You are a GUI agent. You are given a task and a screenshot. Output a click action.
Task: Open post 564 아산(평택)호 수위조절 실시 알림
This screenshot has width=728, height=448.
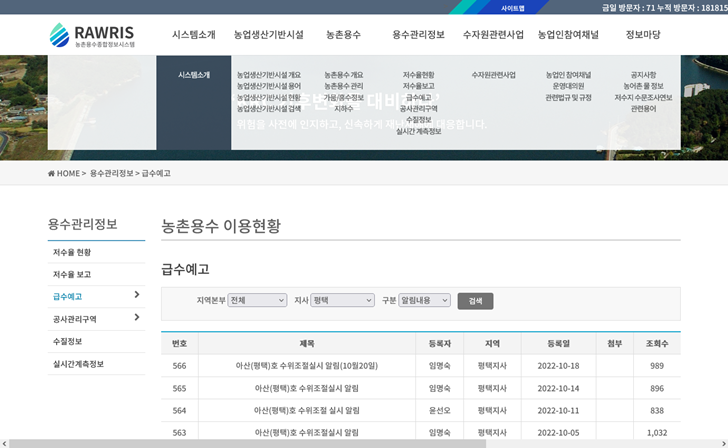point(307,410)
